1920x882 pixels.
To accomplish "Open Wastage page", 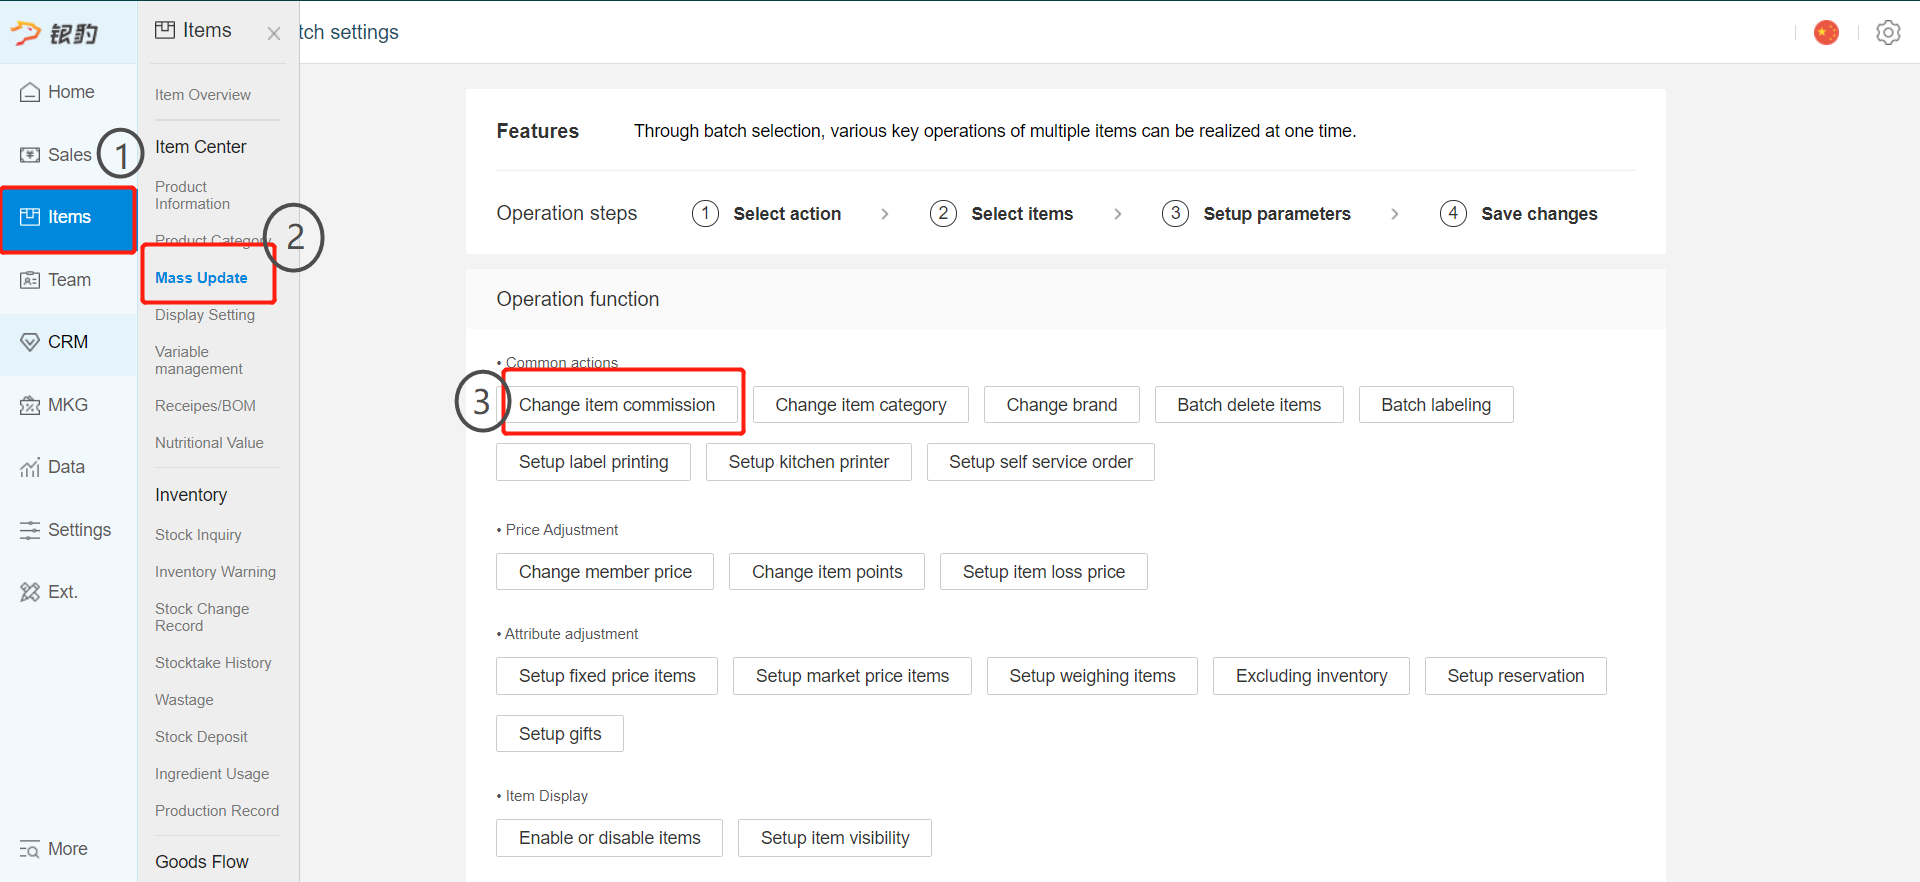I will point(184,700).
